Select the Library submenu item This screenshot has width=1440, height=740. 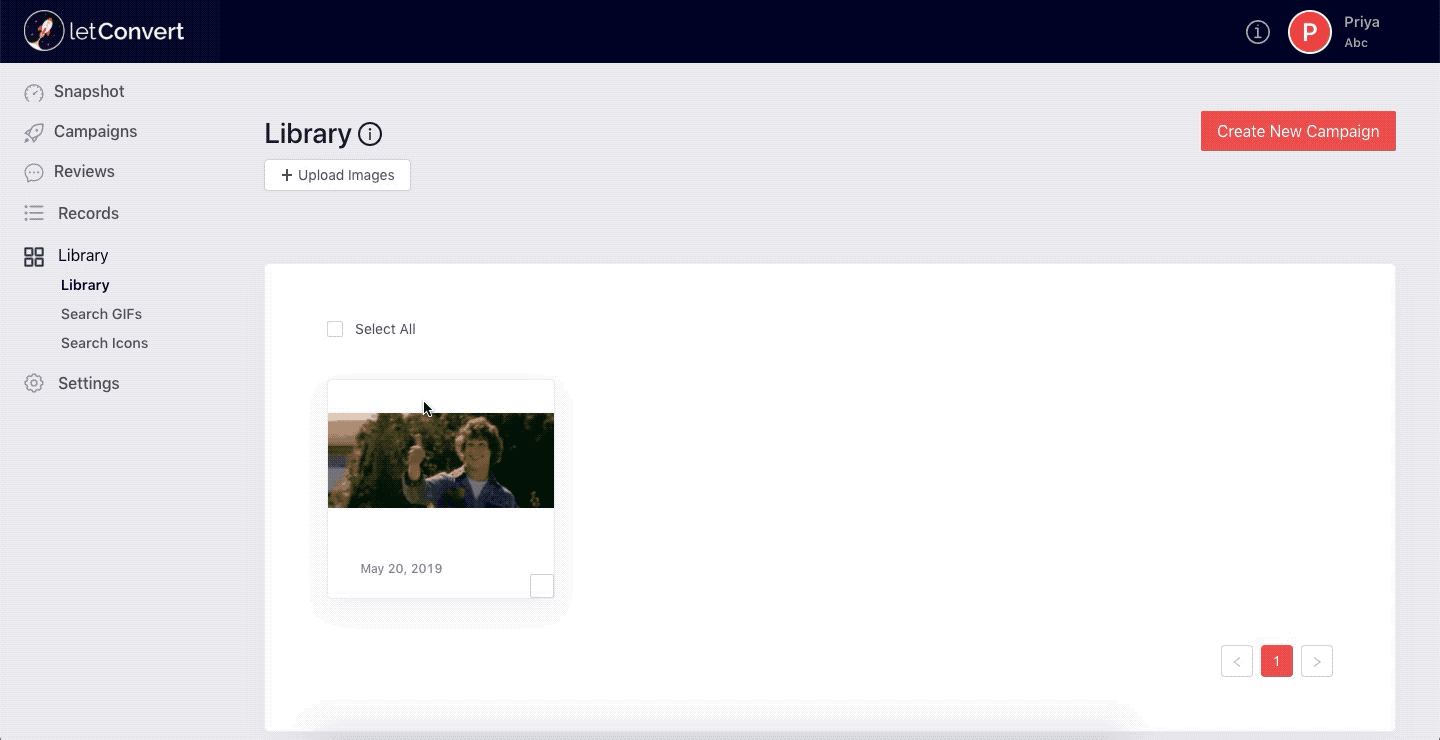[x=85, y=285]
